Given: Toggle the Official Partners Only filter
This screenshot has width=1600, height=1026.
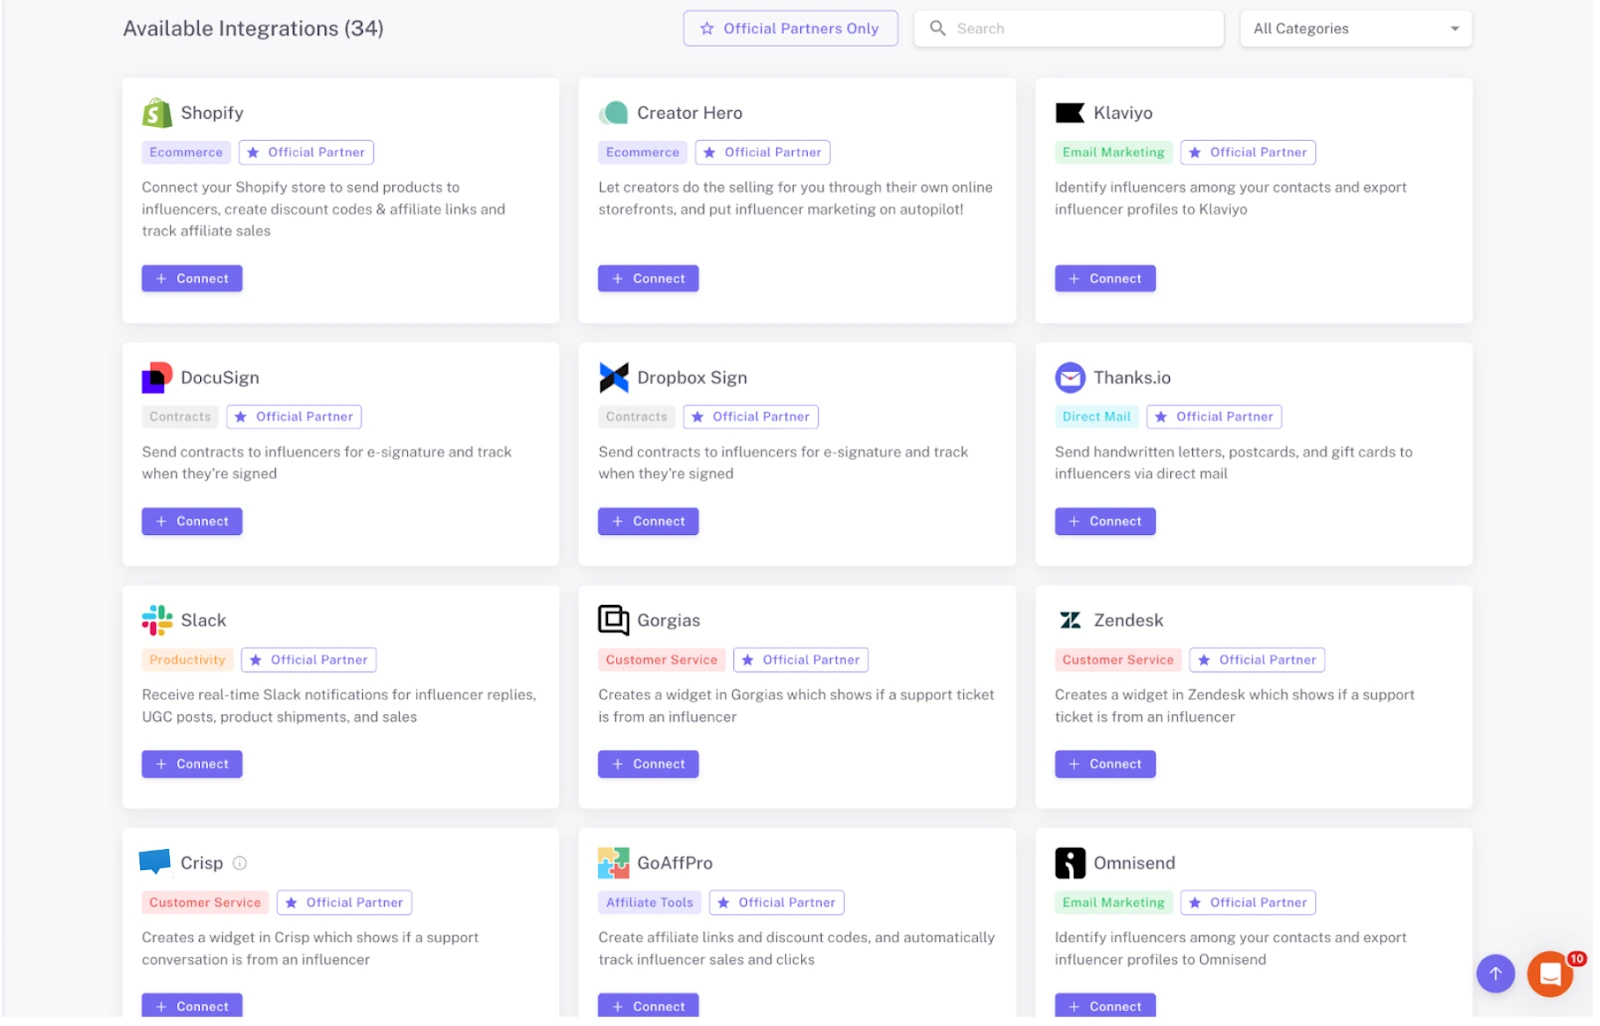Looking at the screenshot, I should 790,28.
